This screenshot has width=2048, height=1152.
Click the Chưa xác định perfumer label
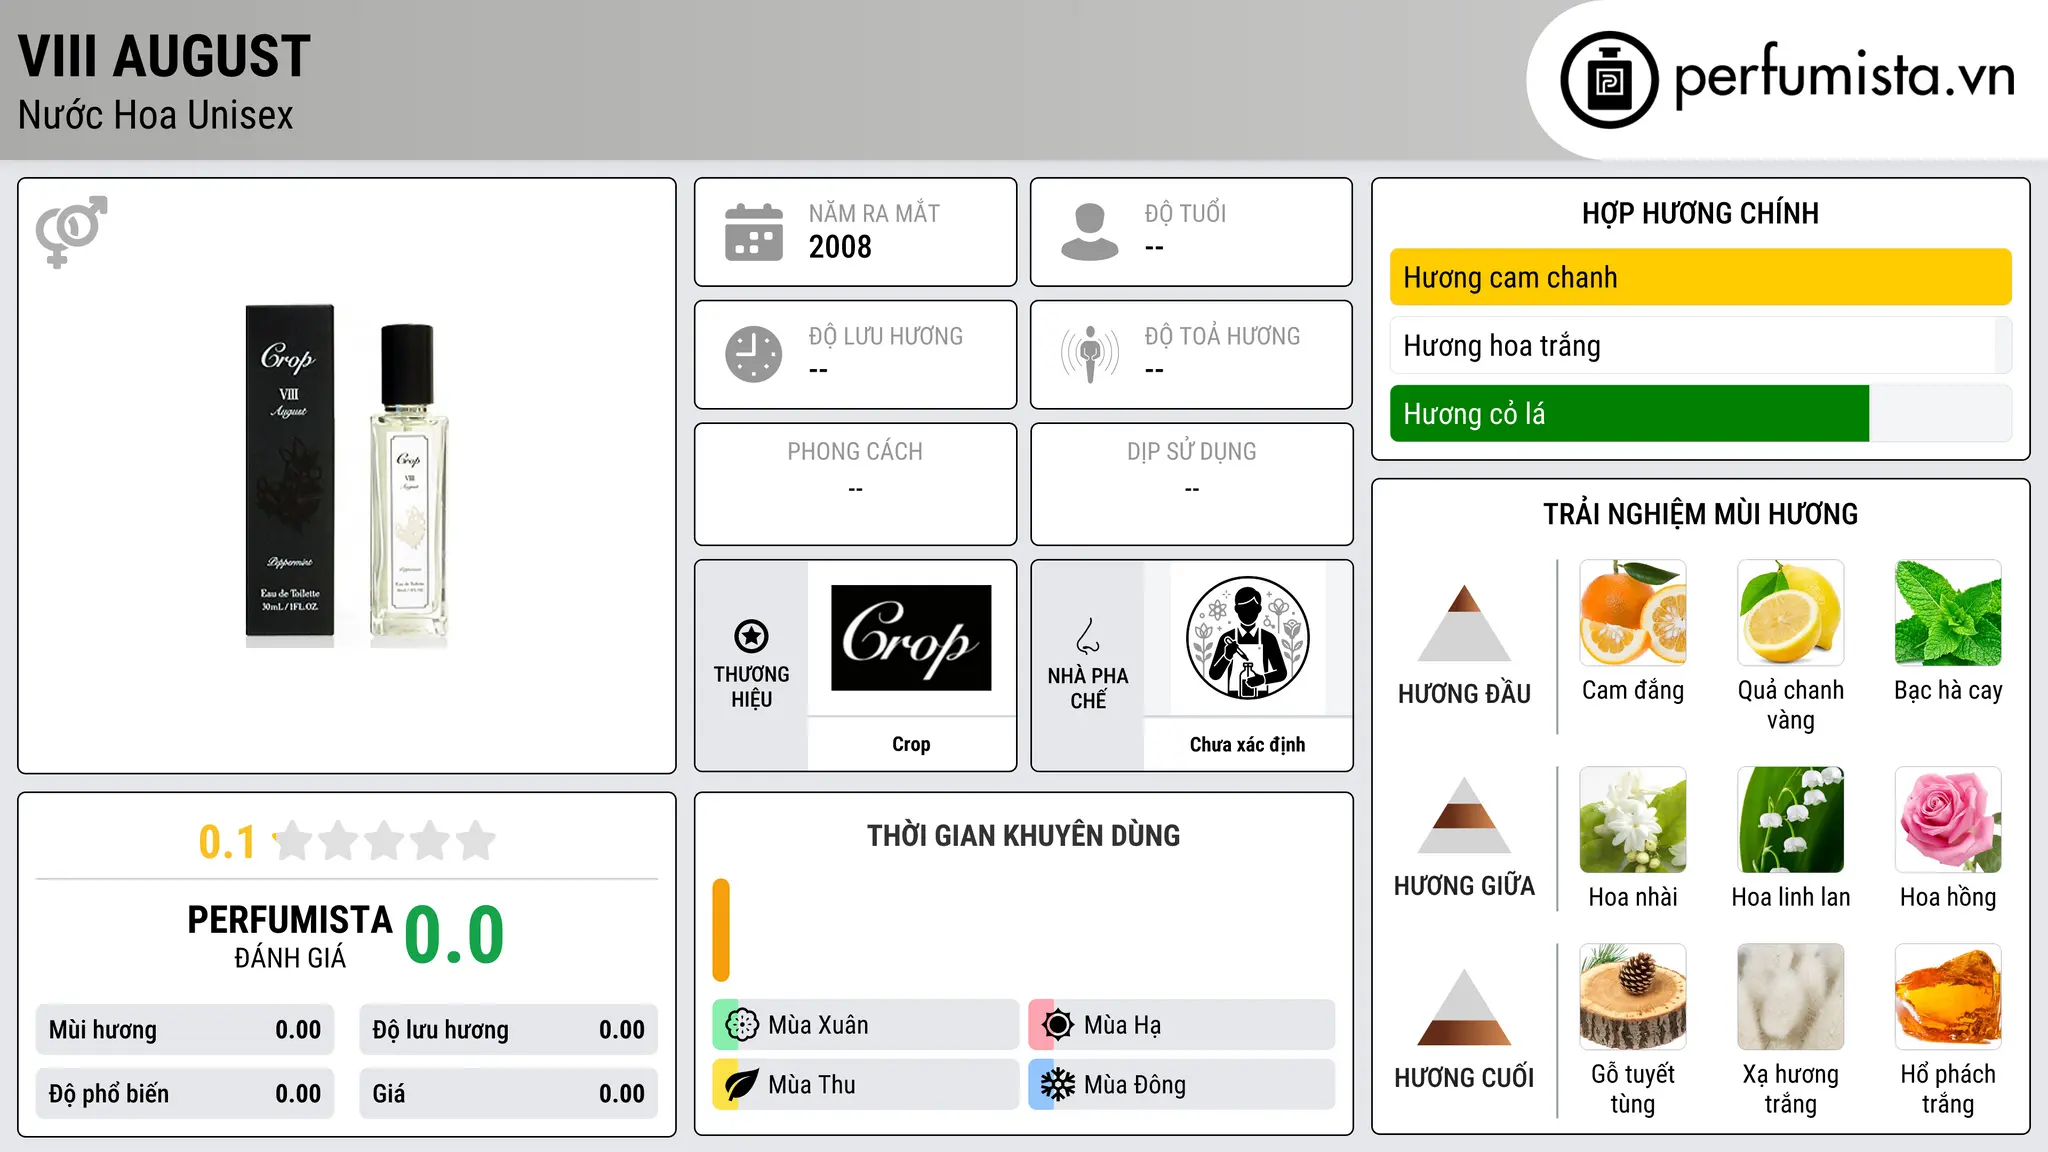[1247, 744]
